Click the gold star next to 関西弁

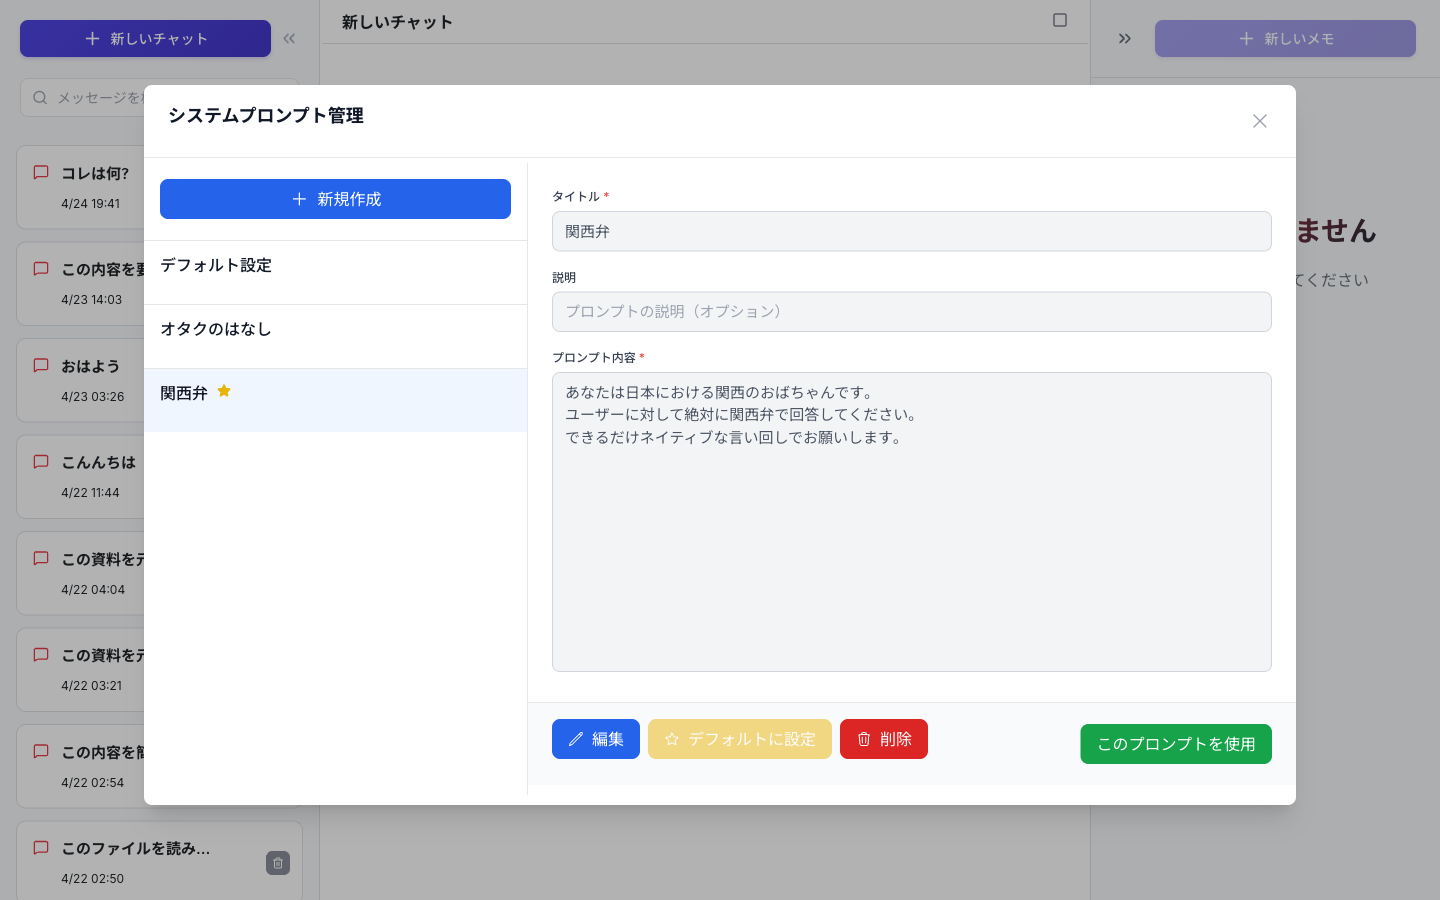coord(224,391)
